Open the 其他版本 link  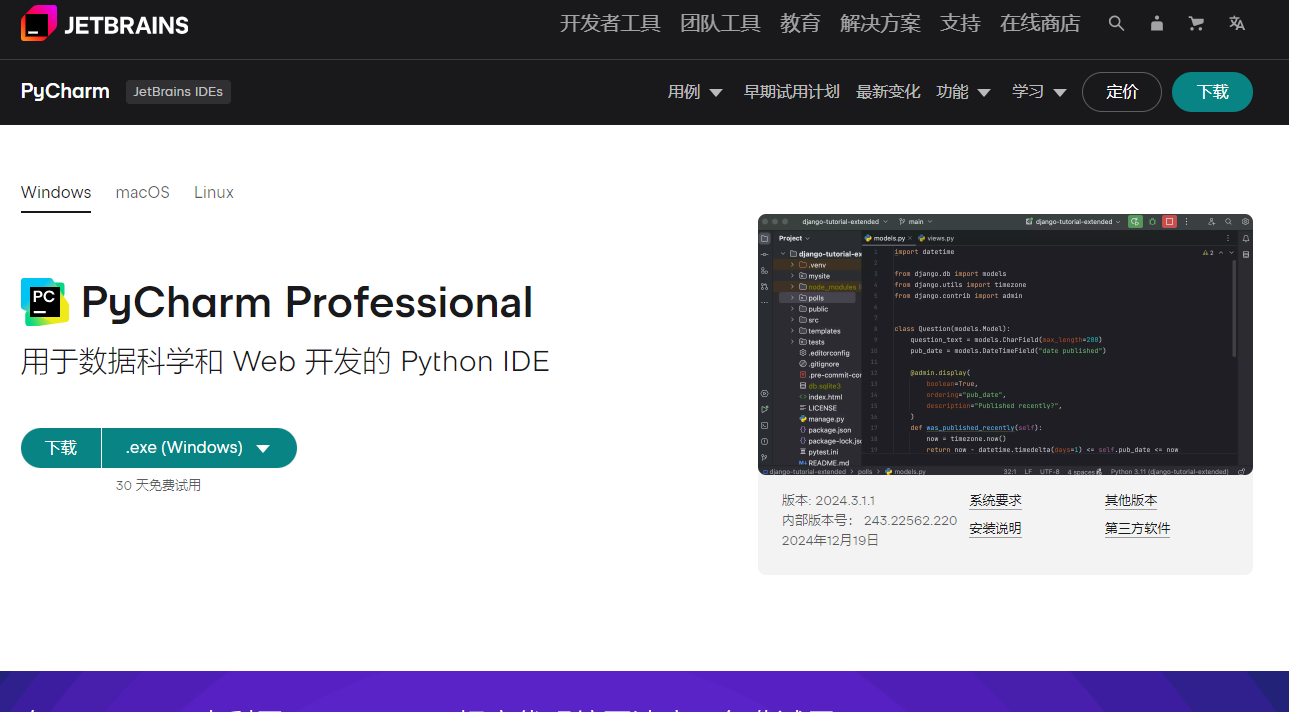(1131, 501)
